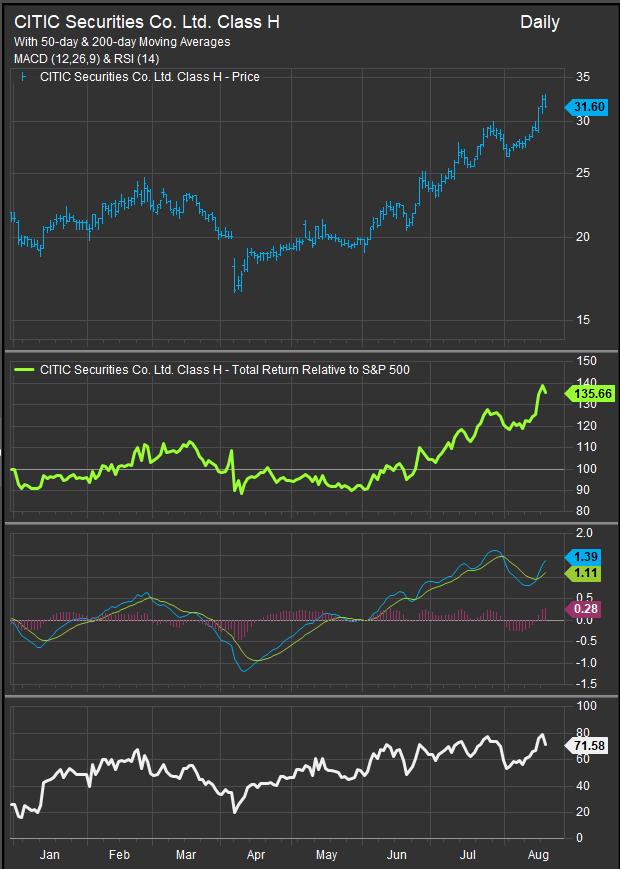The image size is (620, 869).
Task: Jump to the Apr marker on time axis
Action: point(255,856)
